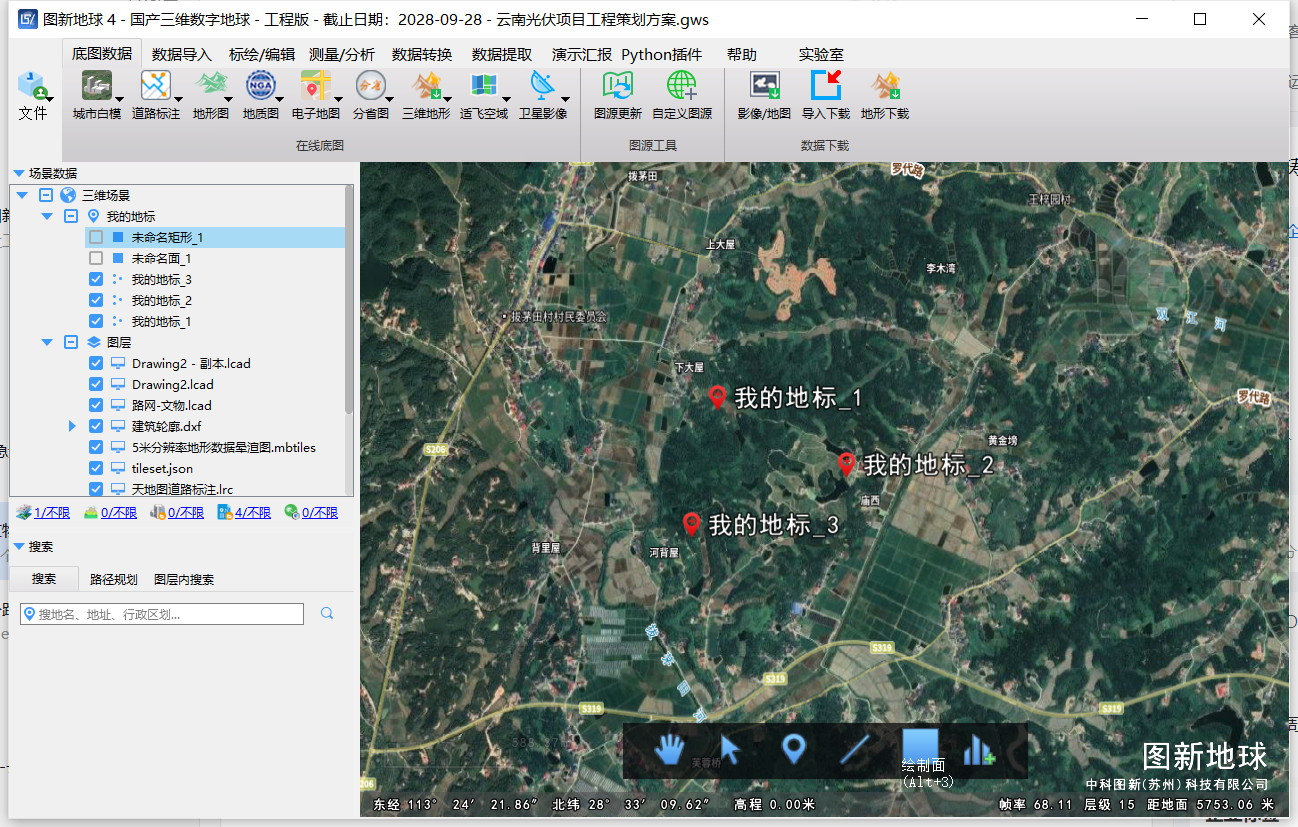Screen dimensions: 1298x827
Task: Select the 地形图 basemap icon
Action: pos(211,86)
